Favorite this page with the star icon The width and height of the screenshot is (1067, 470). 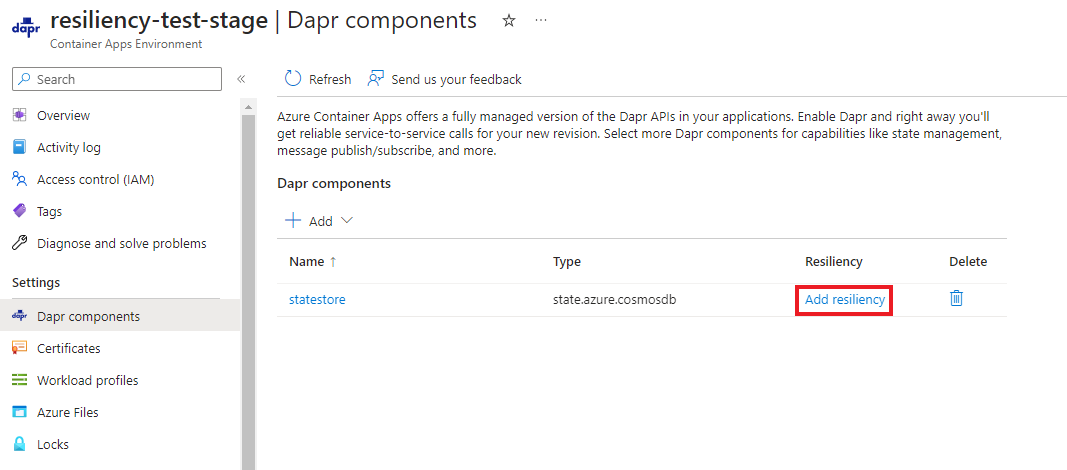(508, 20)
